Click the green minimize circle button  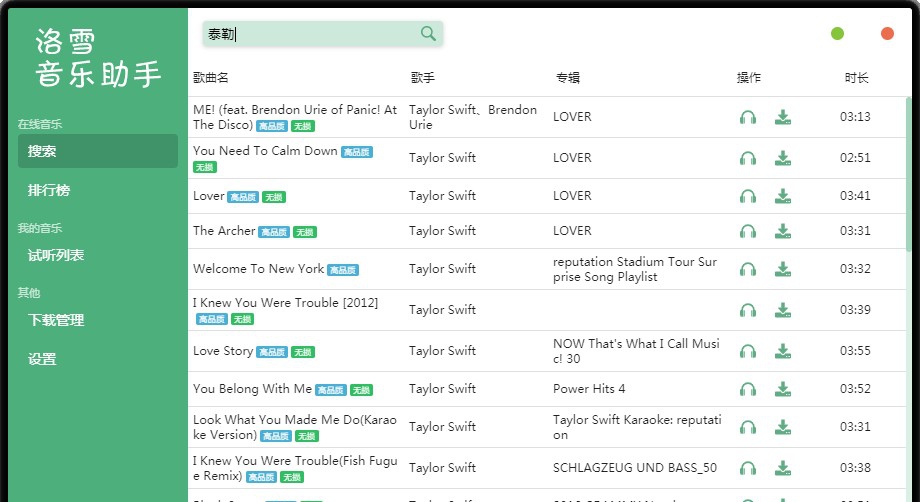tap(837, 33)
